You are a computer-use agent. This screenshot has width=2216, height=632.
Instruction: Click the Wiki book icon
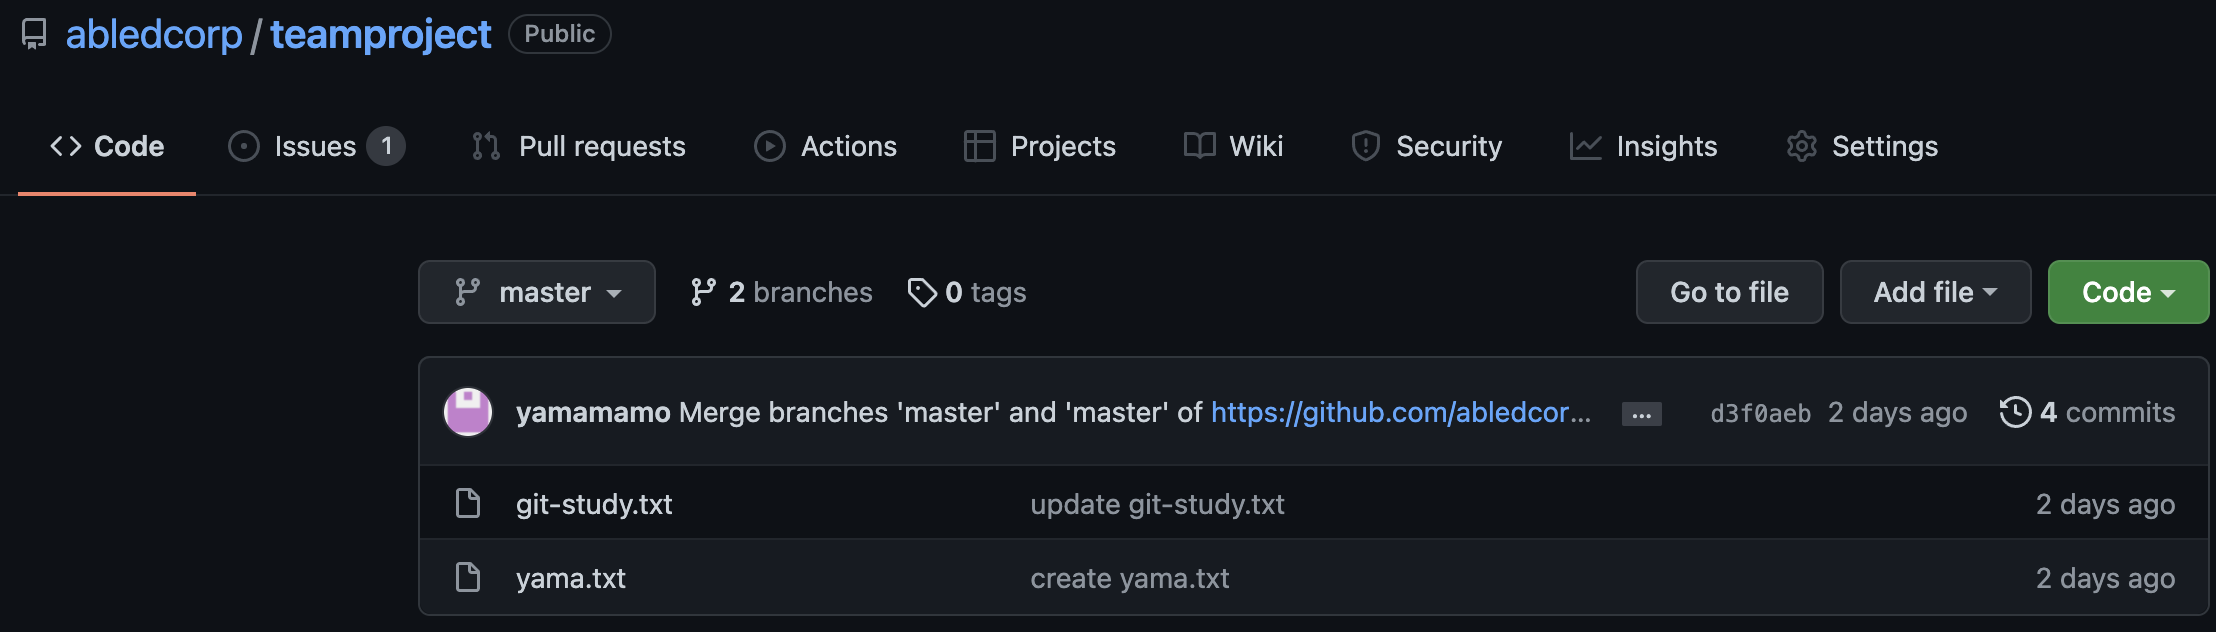[x=1199, y=146]
